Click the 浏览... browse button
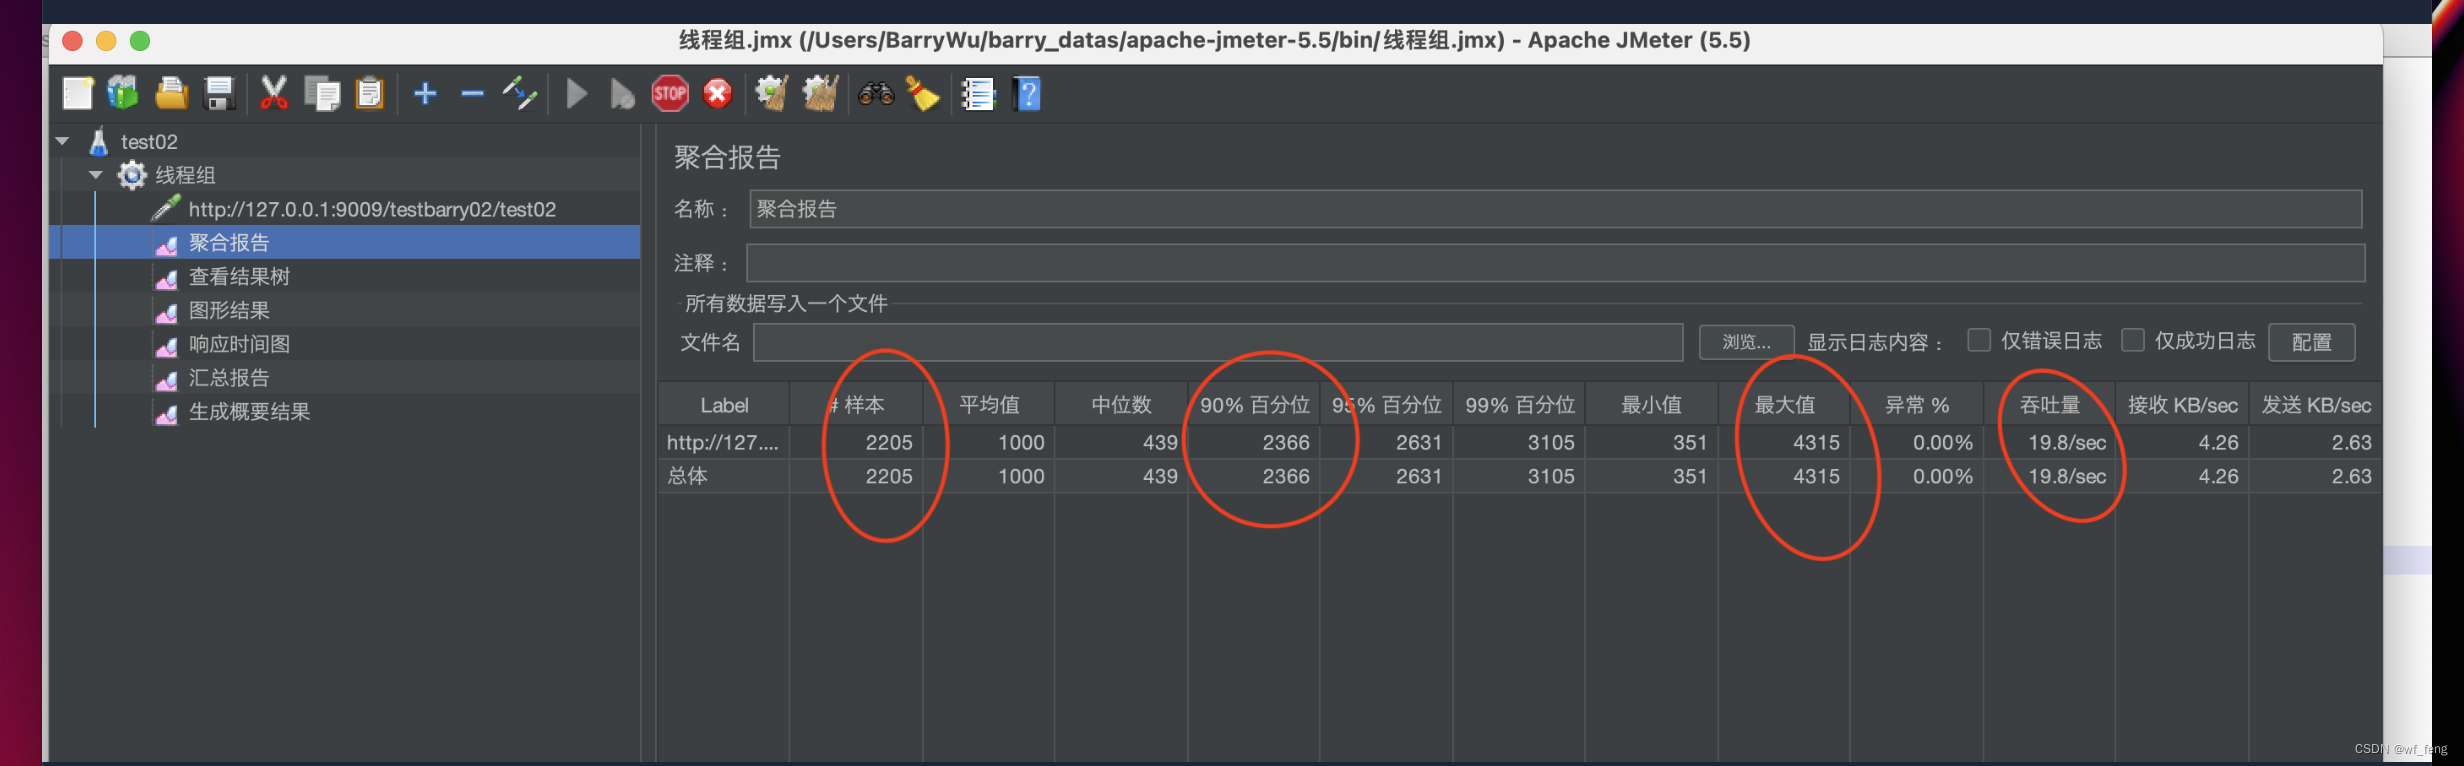 pos(1746,342)
